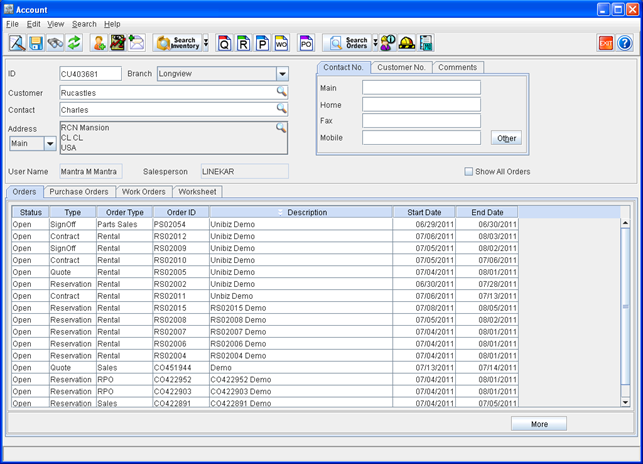Click the red Exit icon

606,43
